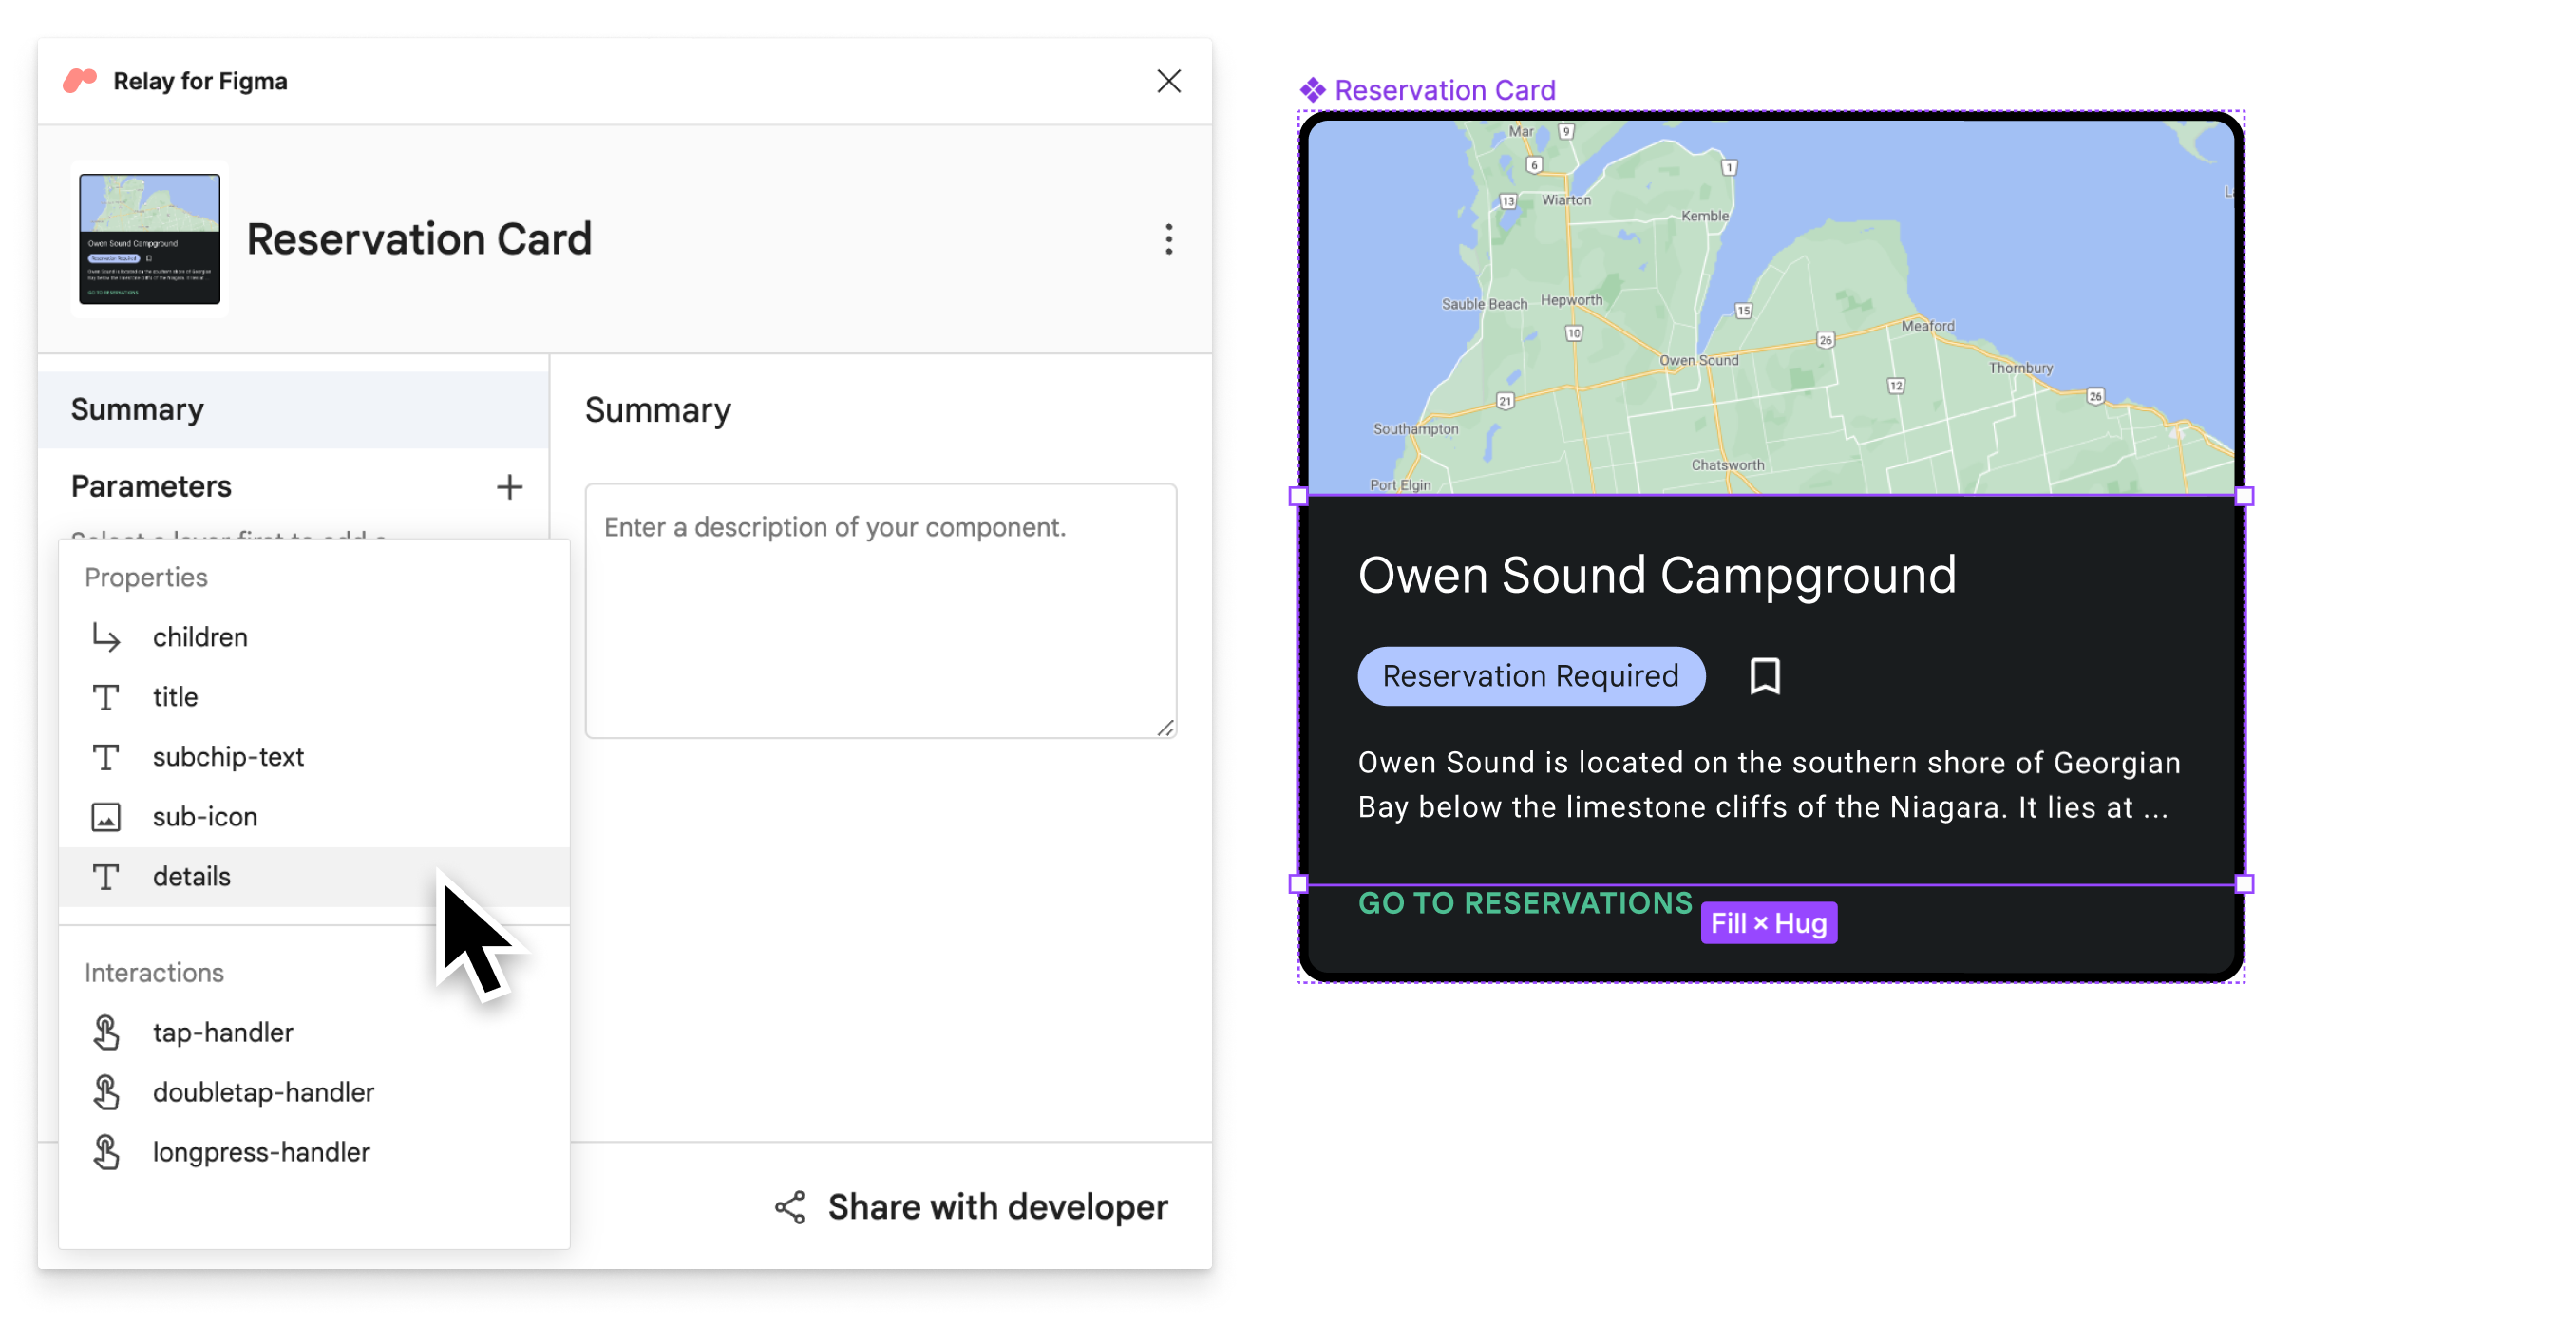Click the tap-handler interaction icon
This screenshot has height=1326, width=2576.
tap(108, 1032)
